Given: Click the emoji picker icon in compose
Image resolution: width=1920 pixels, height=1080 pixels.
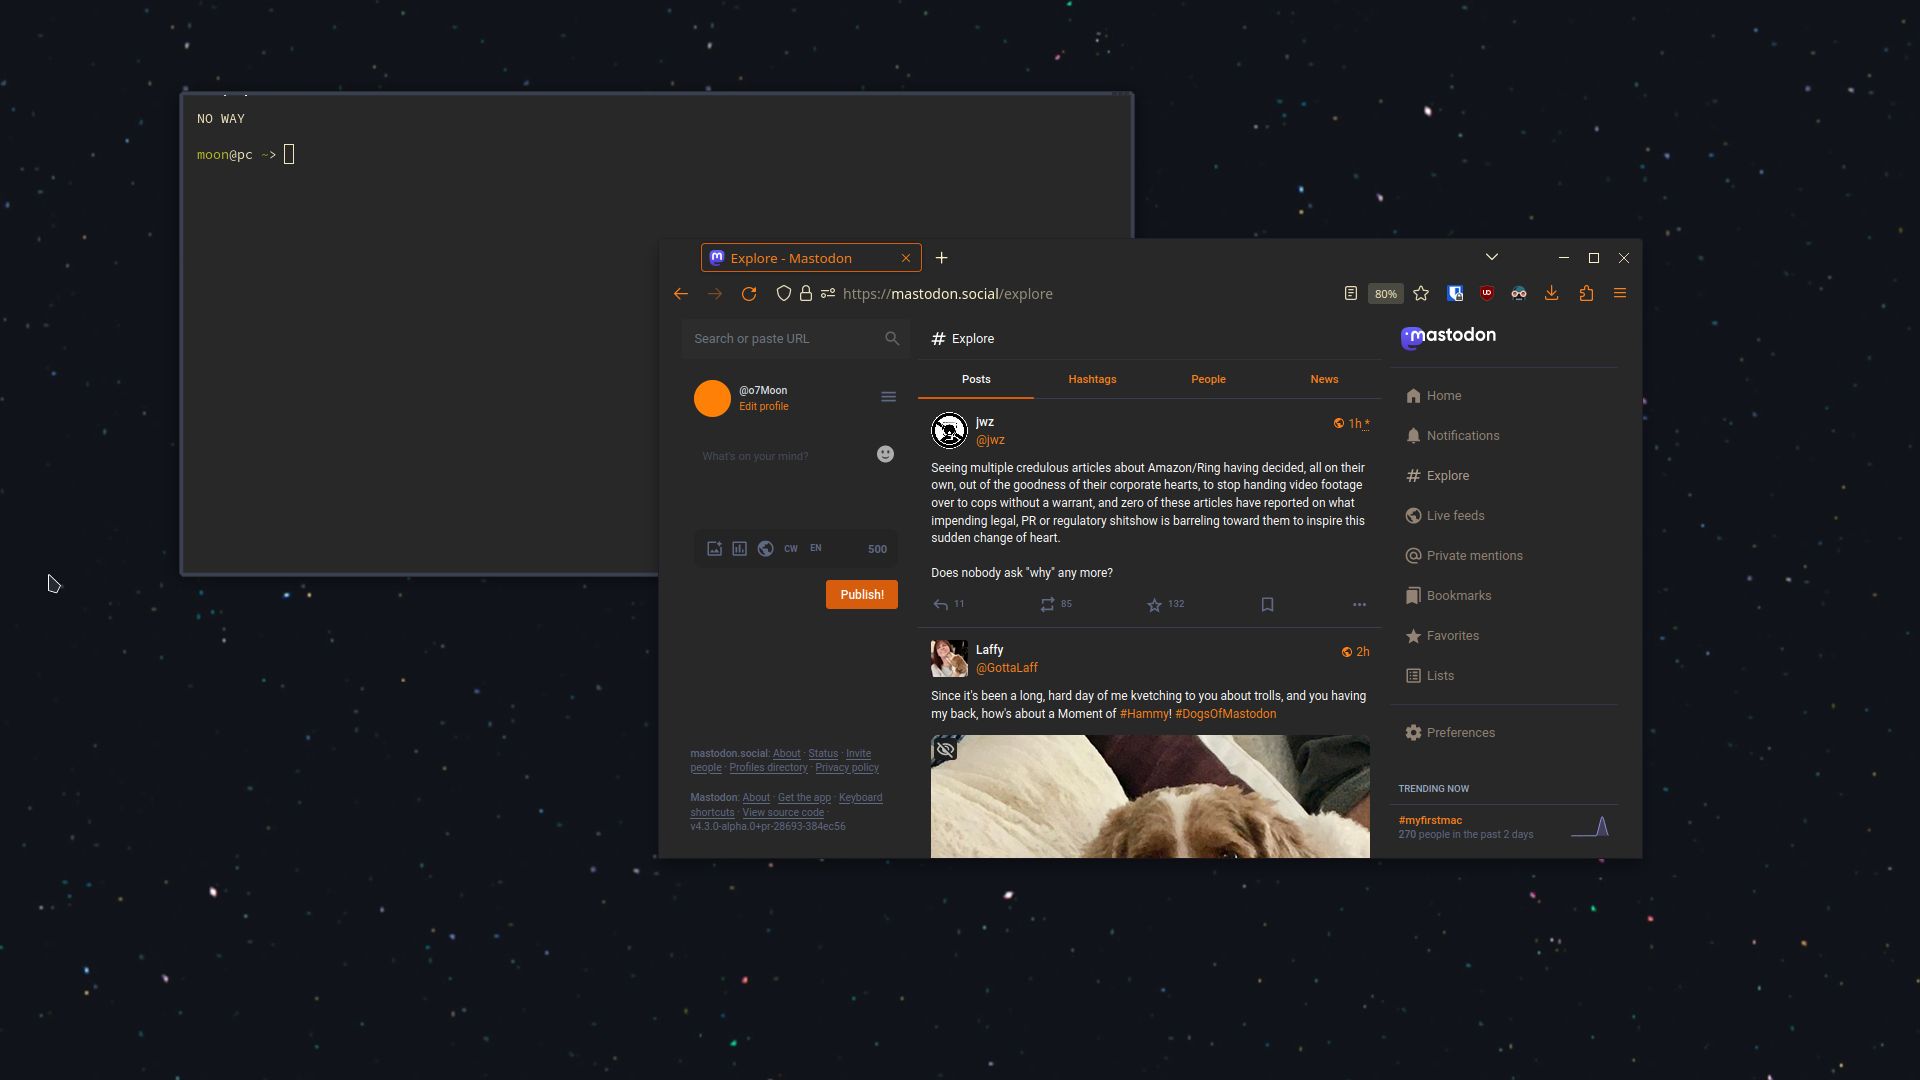Looking at the screenshot, I should point(884,454).
